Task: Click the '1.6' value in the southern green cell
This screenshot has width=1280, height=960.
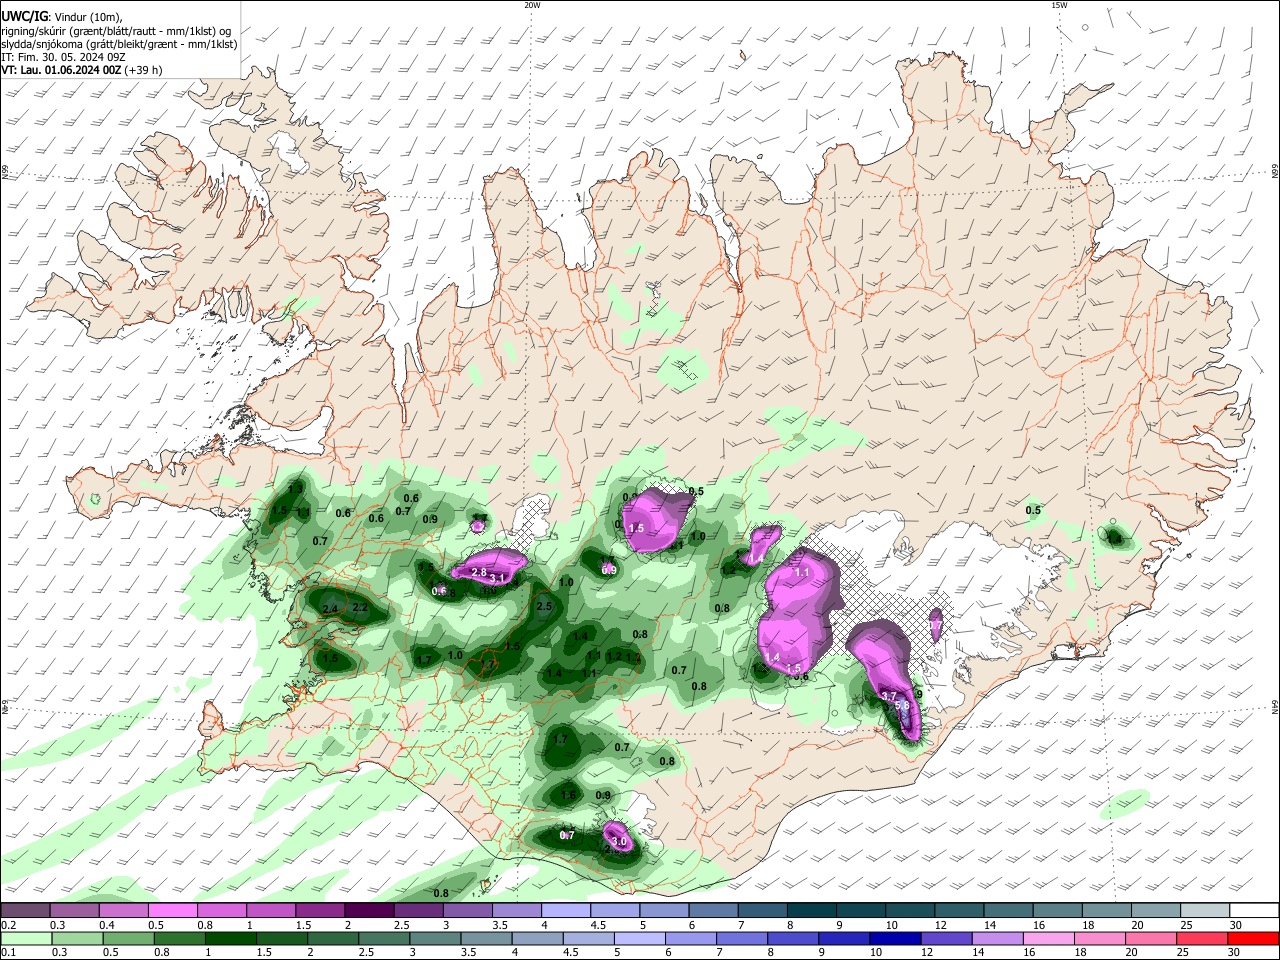Action: click(x=569, y=795)
